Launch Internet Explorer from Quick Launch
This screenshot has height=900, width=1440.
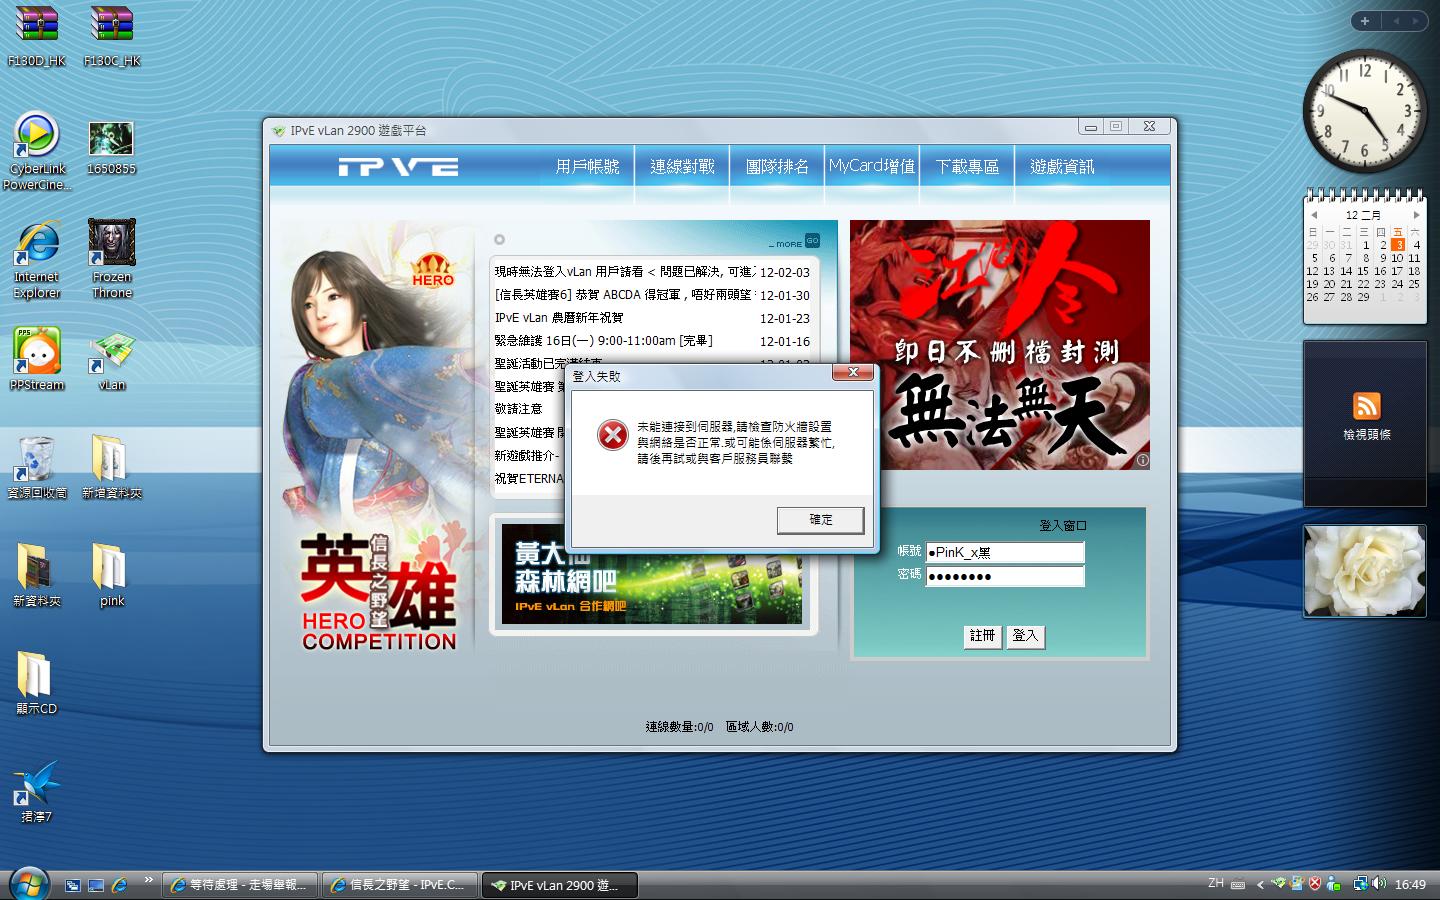[119, 885]
